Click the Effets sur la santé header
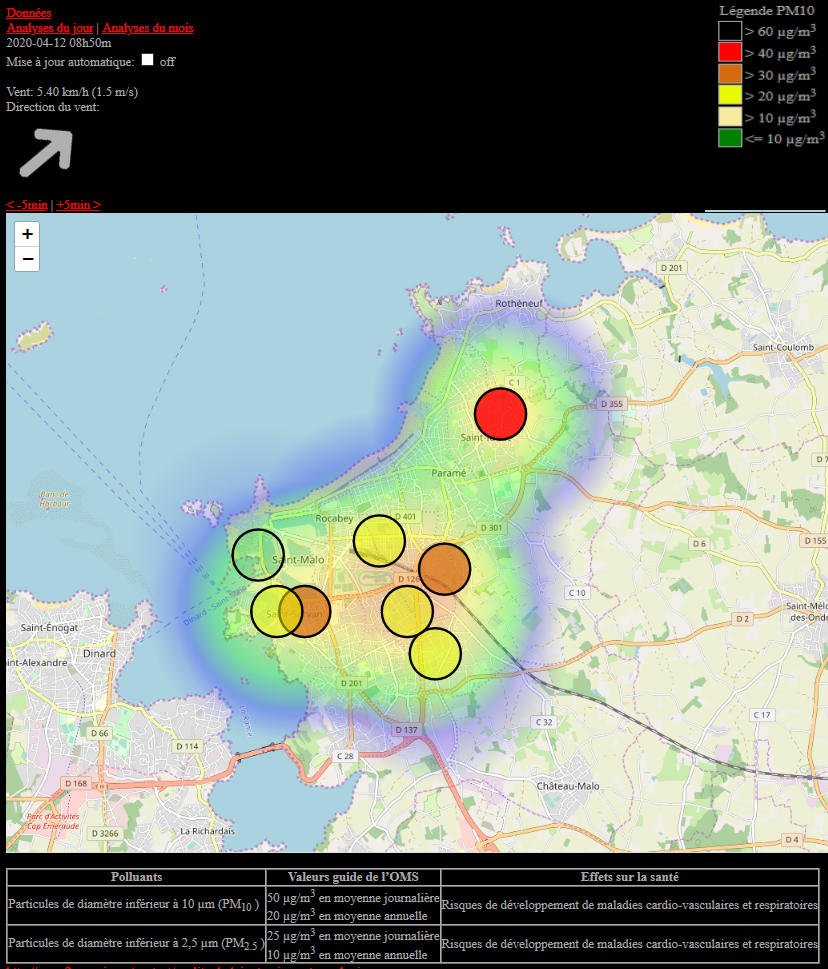Image resolution: width=828 pixels, height=969 pixels. (630, 877)
